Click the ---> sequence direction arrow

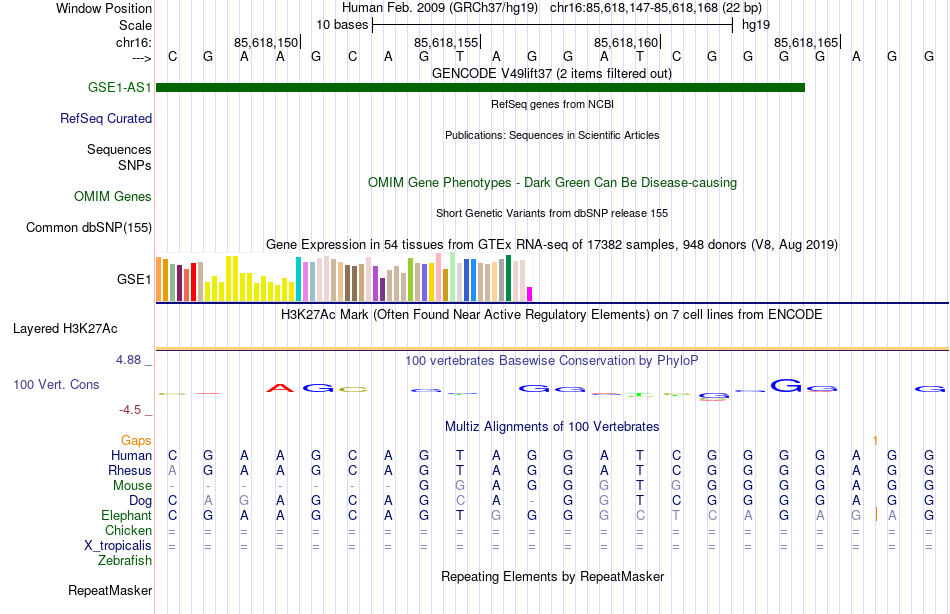[142, 58]
